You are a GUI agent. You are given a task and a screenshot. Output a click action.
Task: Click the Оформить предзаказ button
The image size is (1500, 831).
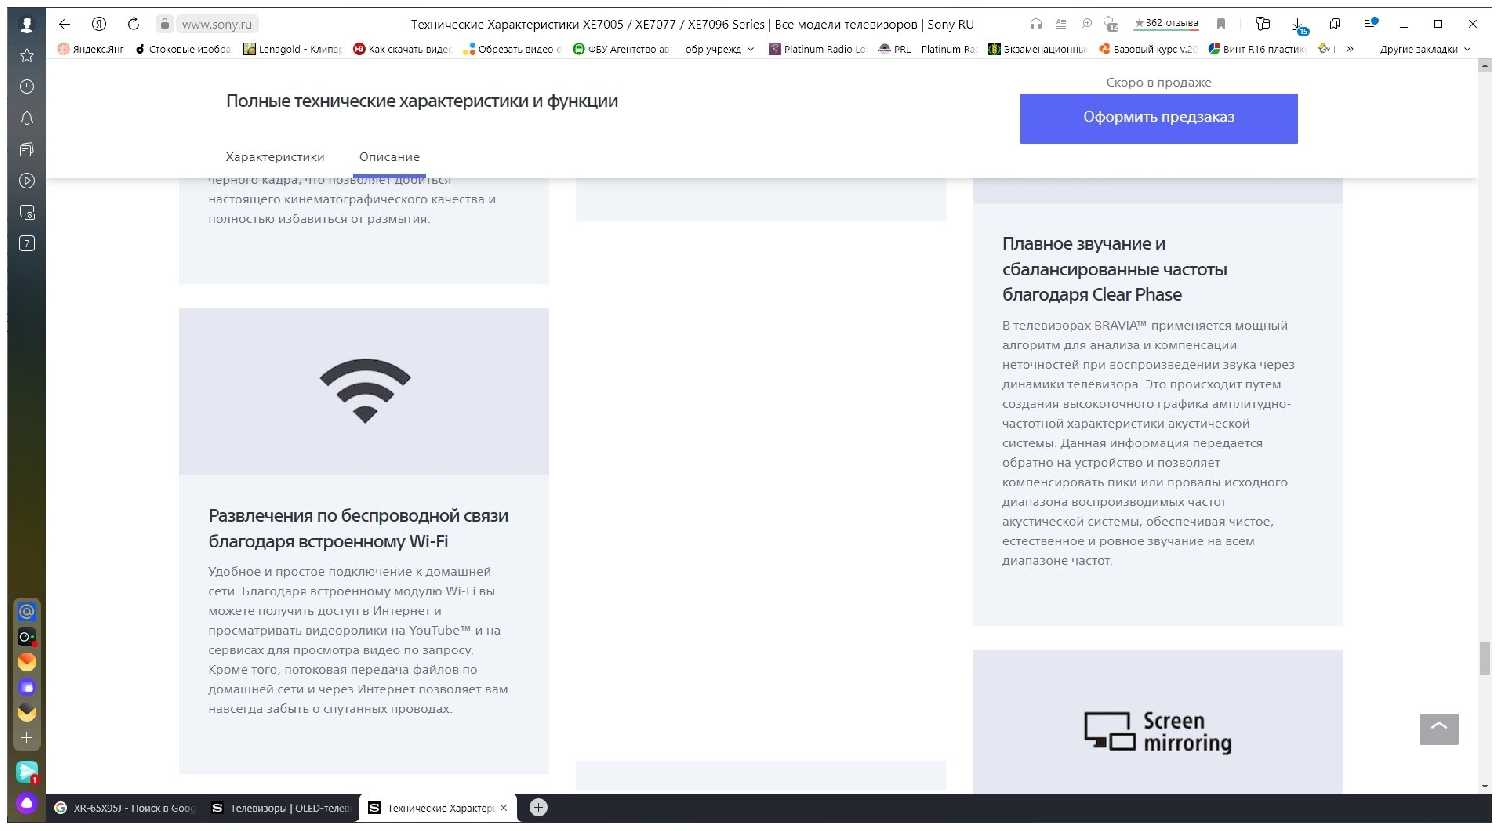coord(1158,118)
